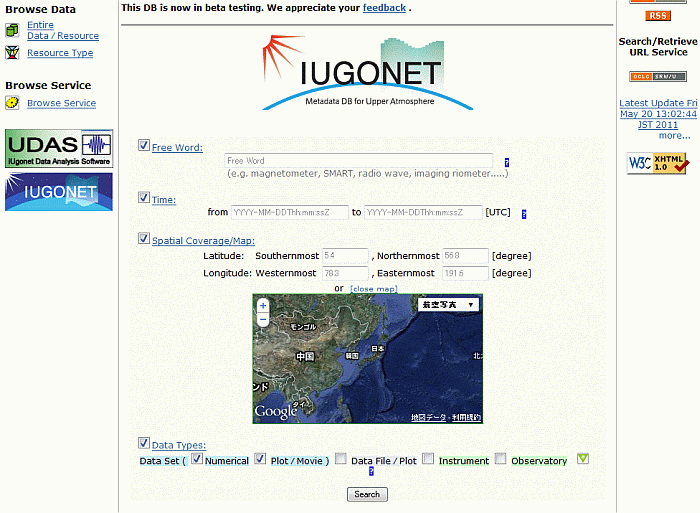Open Entire Data / Resource link
700x513 pixels.
[63, 30]
